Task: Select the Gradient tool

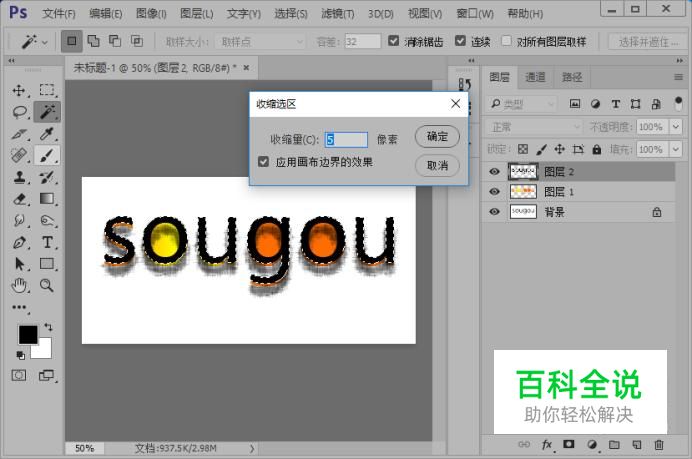Action: 47,199
